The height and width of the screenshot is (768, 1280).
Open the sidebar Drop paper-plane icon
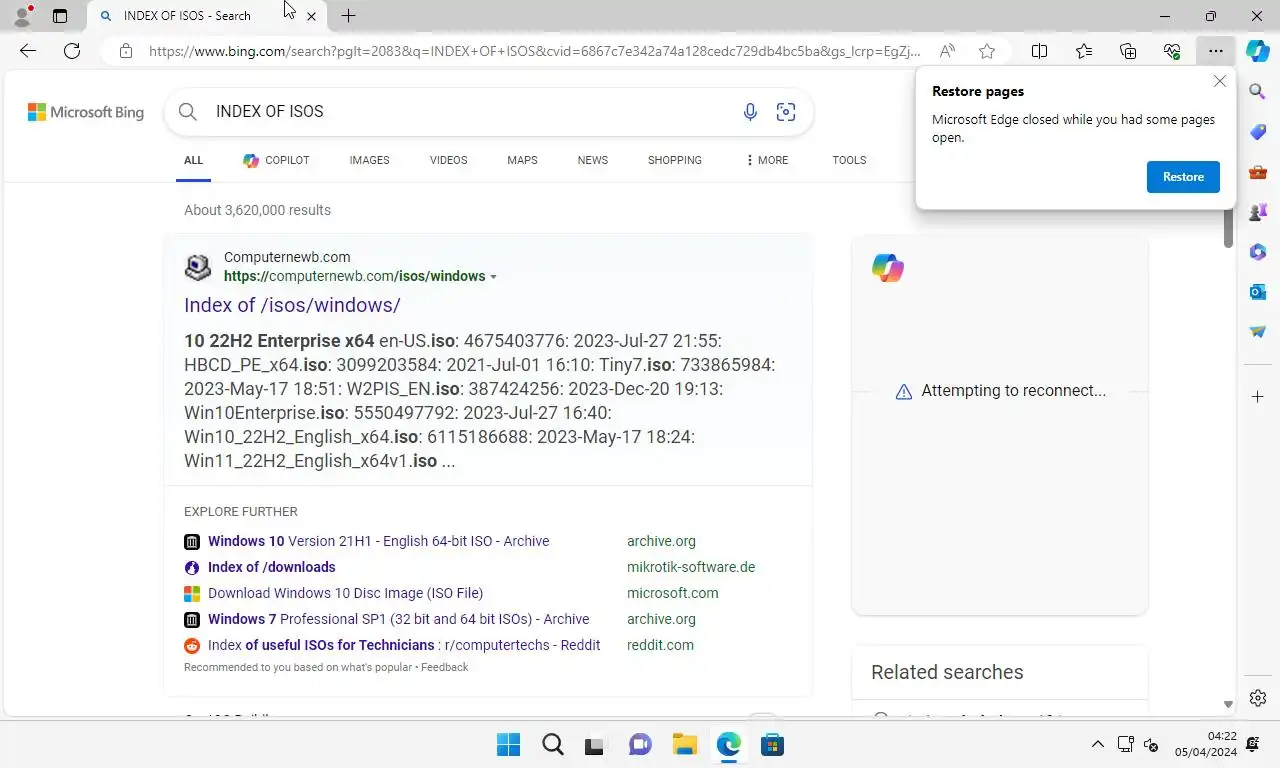[1258, 332]
